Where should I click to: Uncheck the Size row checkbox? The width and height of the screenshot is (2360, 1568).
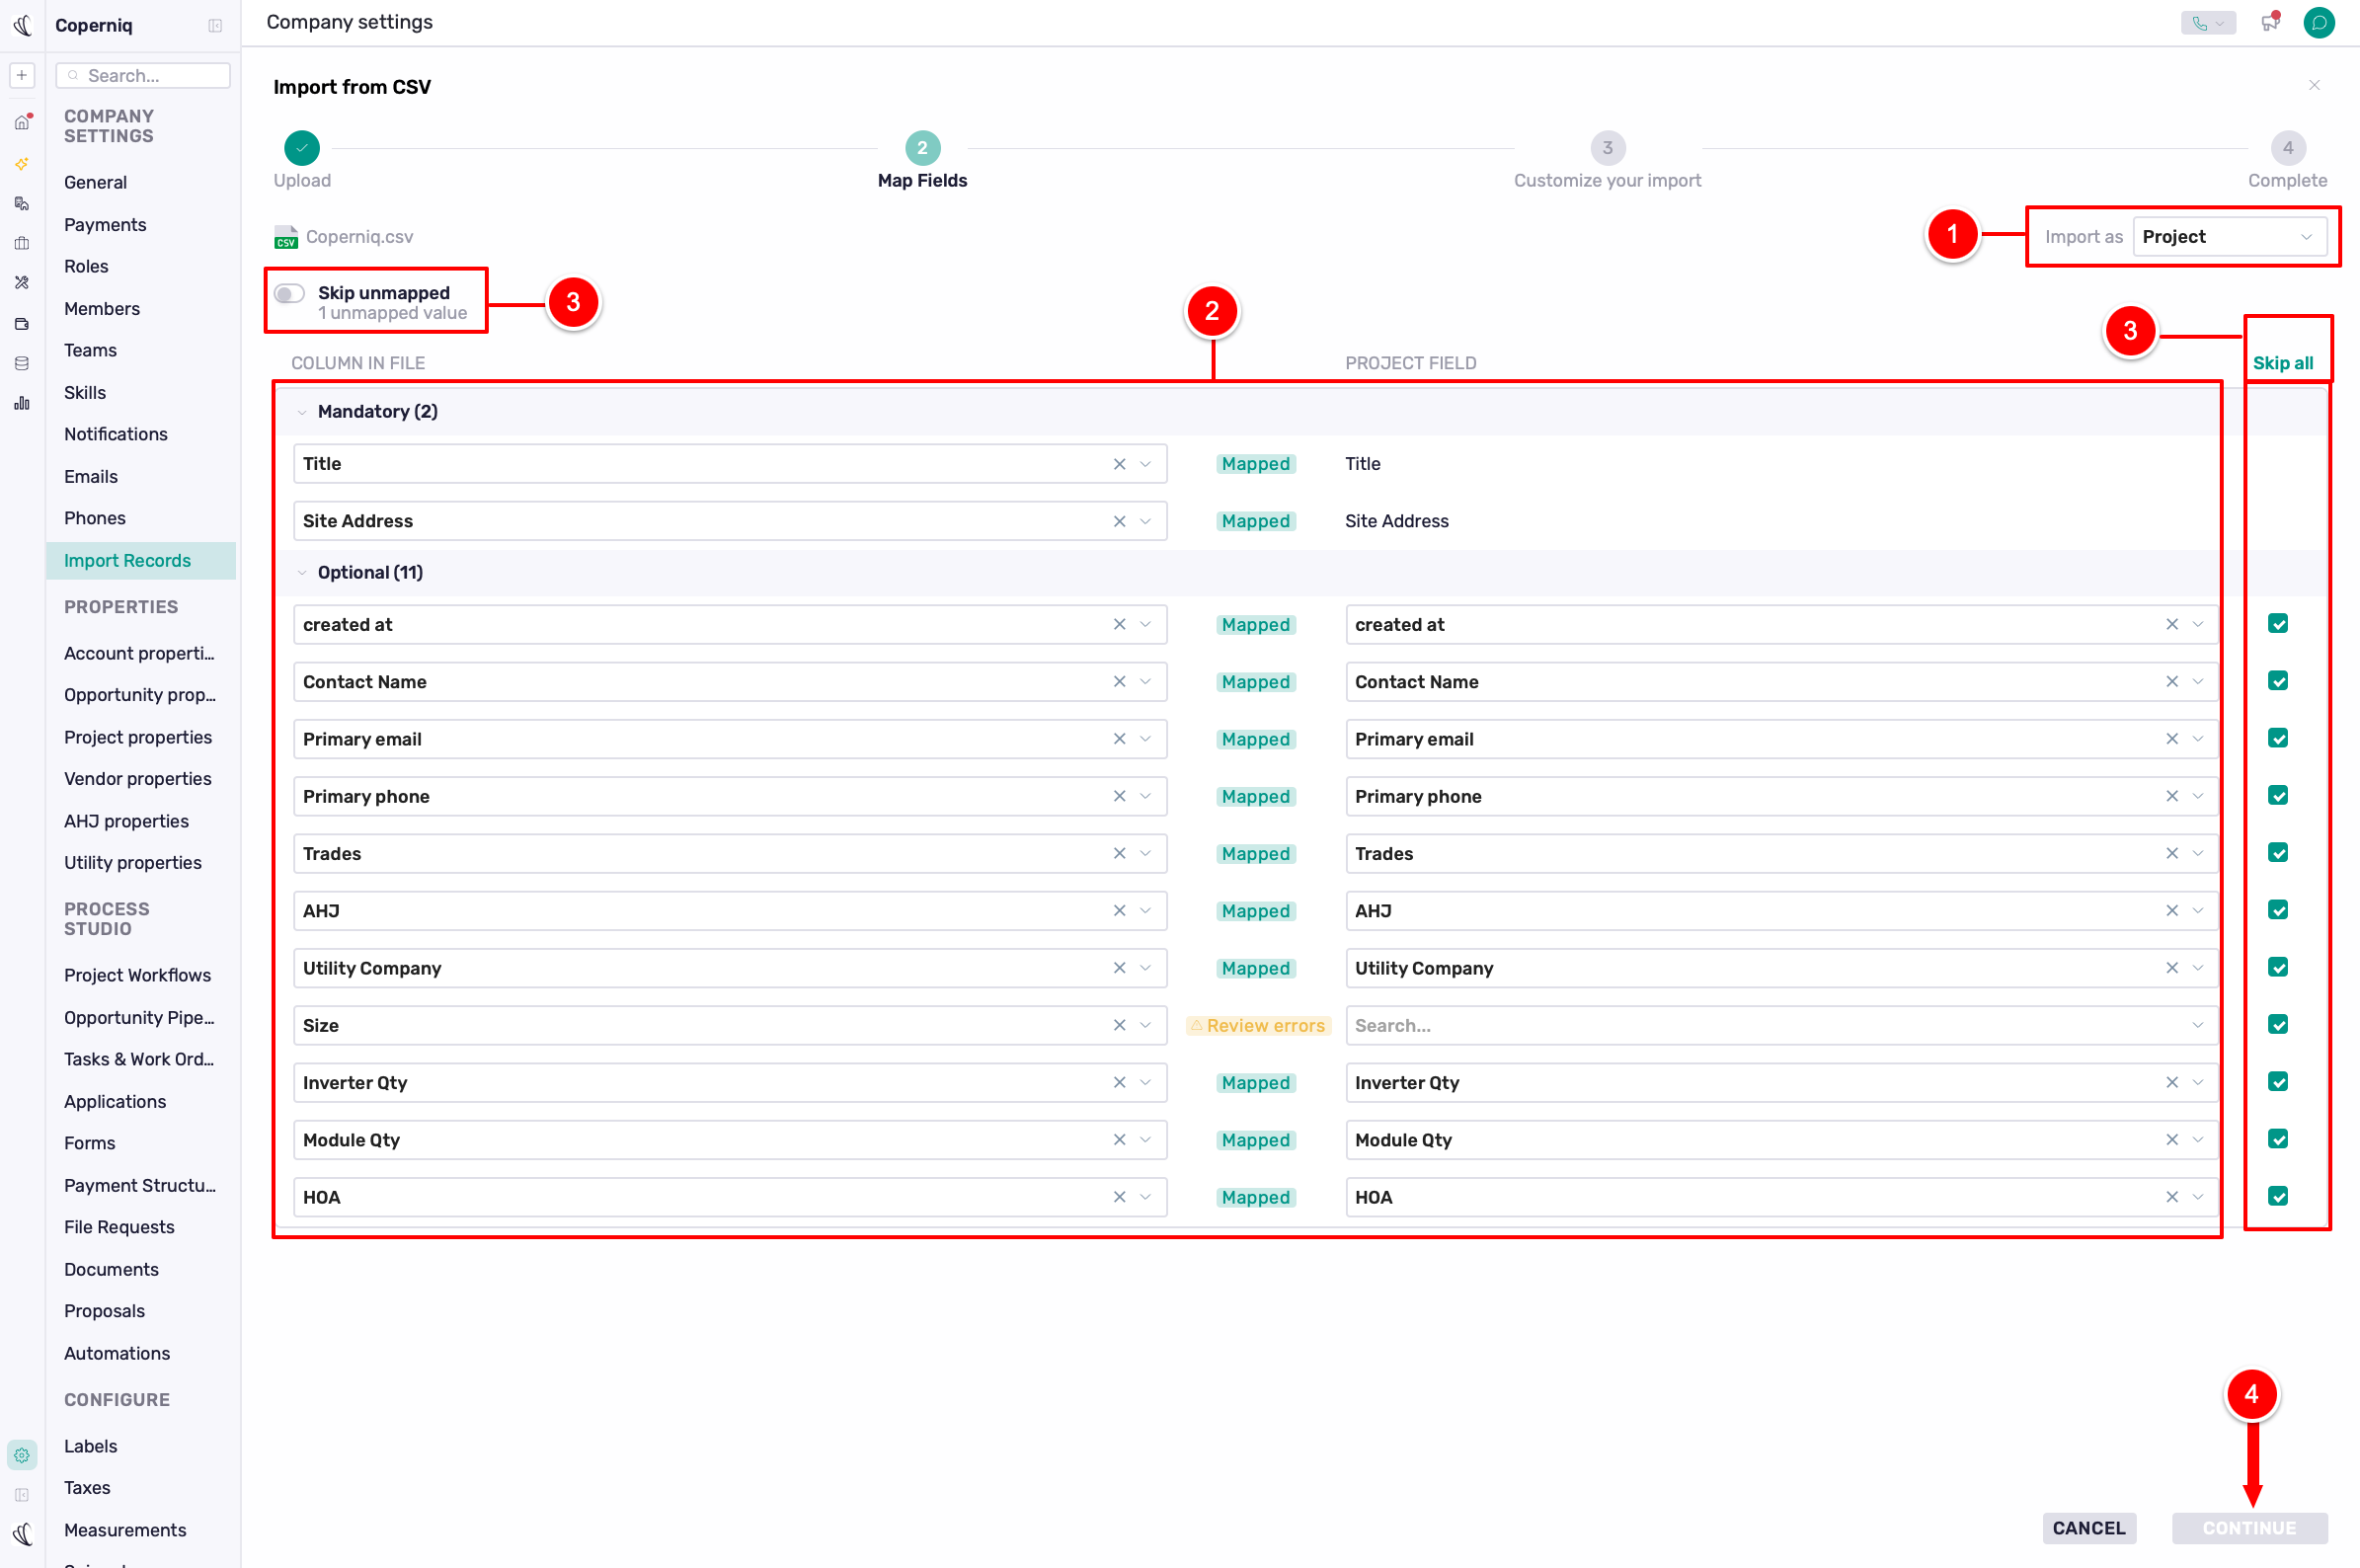click(2278, 1025)
